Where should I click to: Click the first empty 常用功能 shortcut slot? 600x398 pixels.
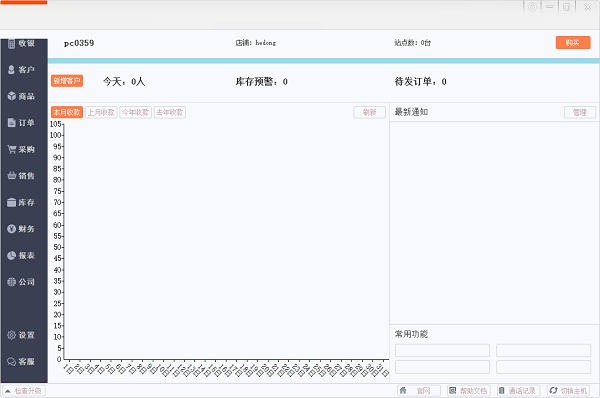tap(442, 350)
